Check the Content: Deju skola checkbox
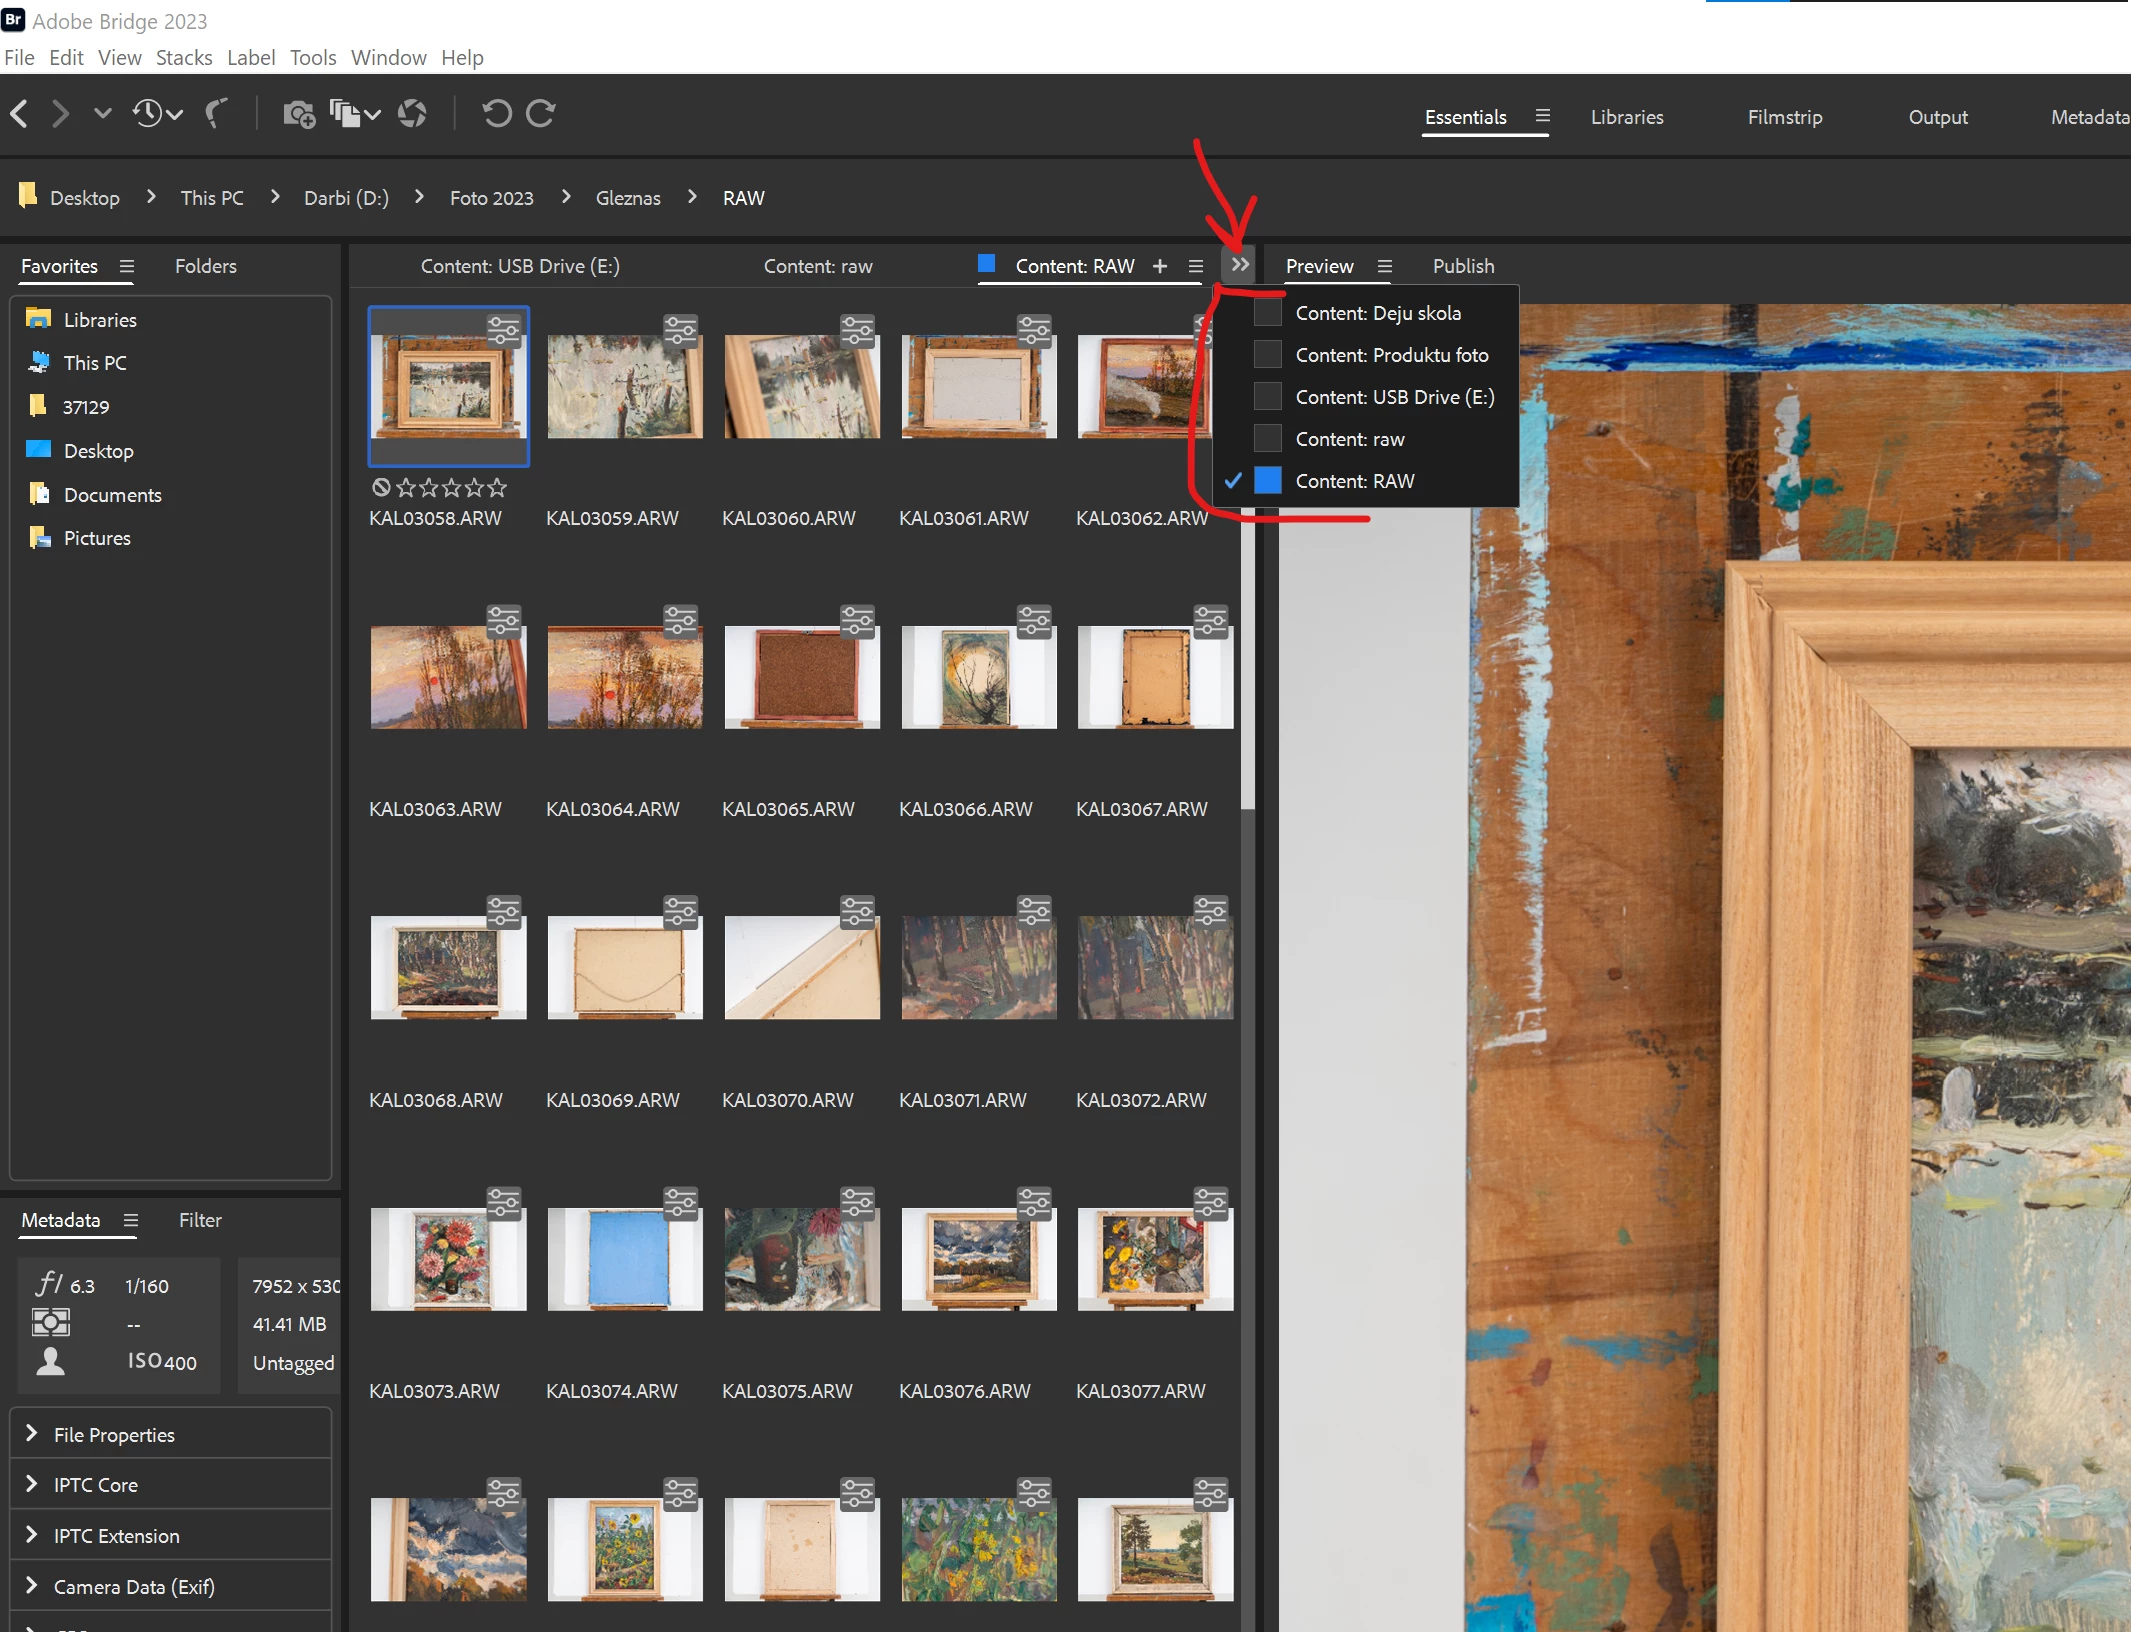The height and width of the screenshot is (1632, 2131). coord(1267,313)
